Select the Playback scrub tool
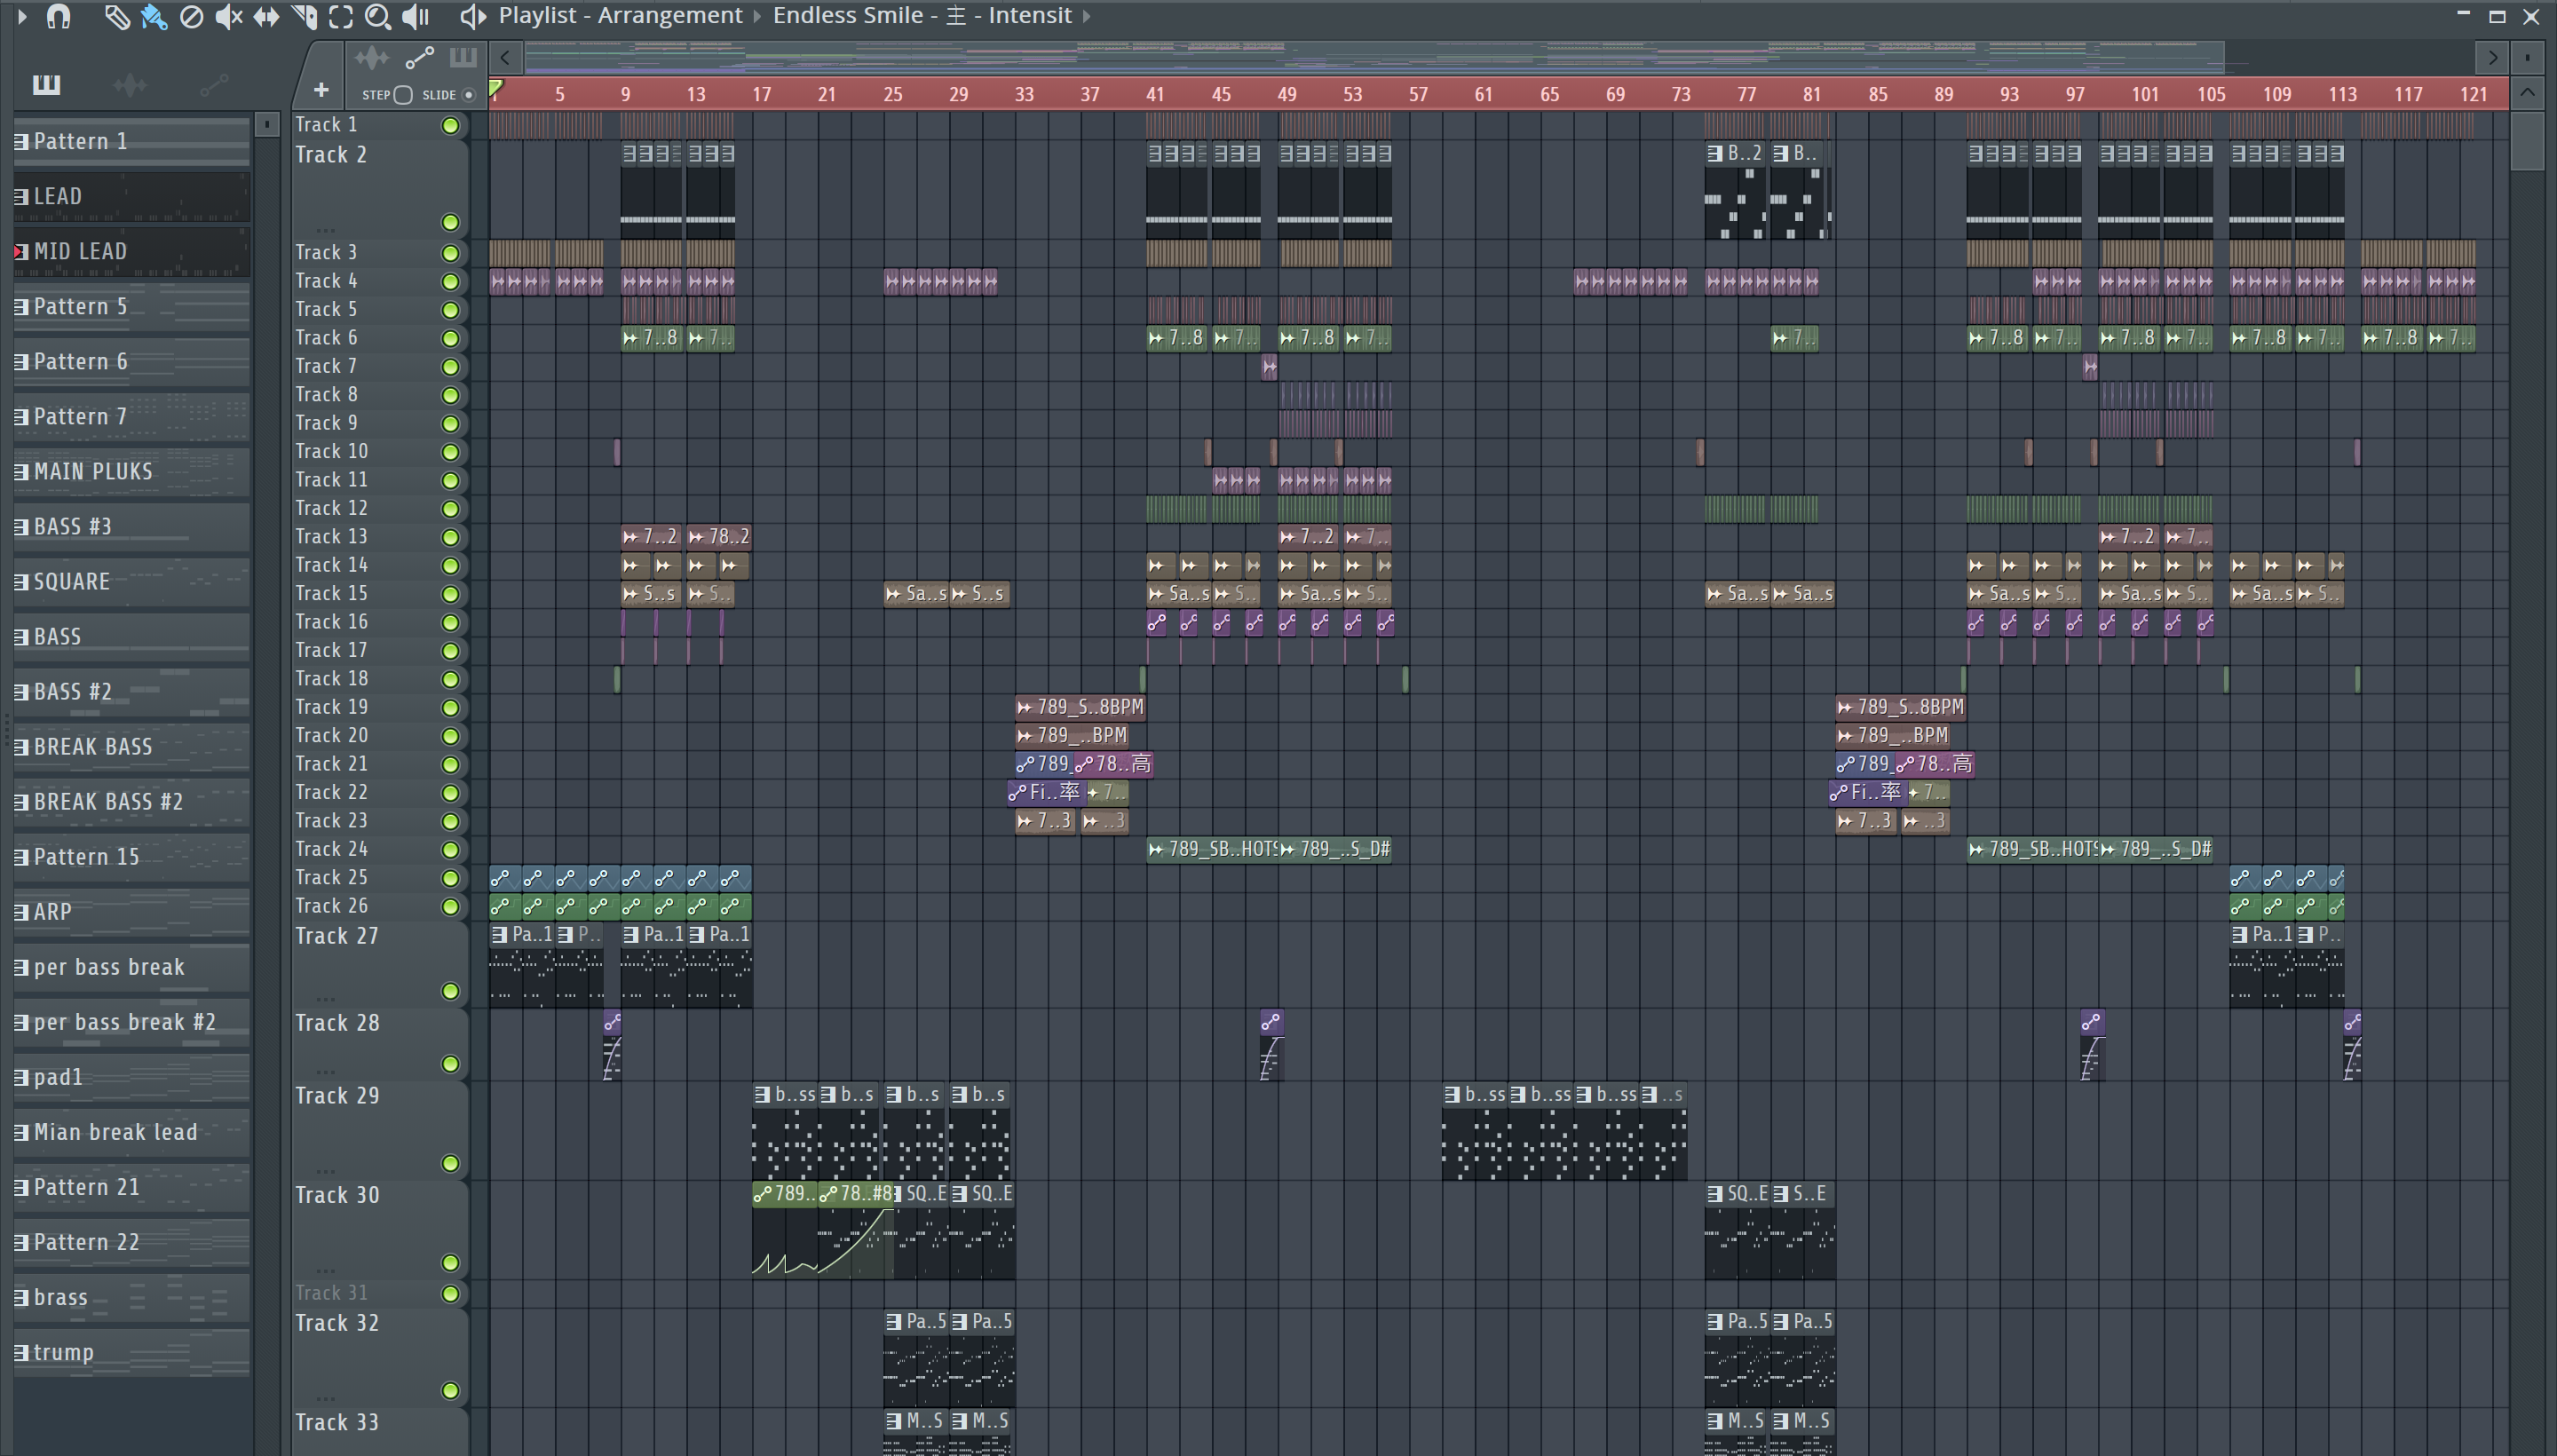This screenshot has width=2557, height=1456. coord(416,16)
